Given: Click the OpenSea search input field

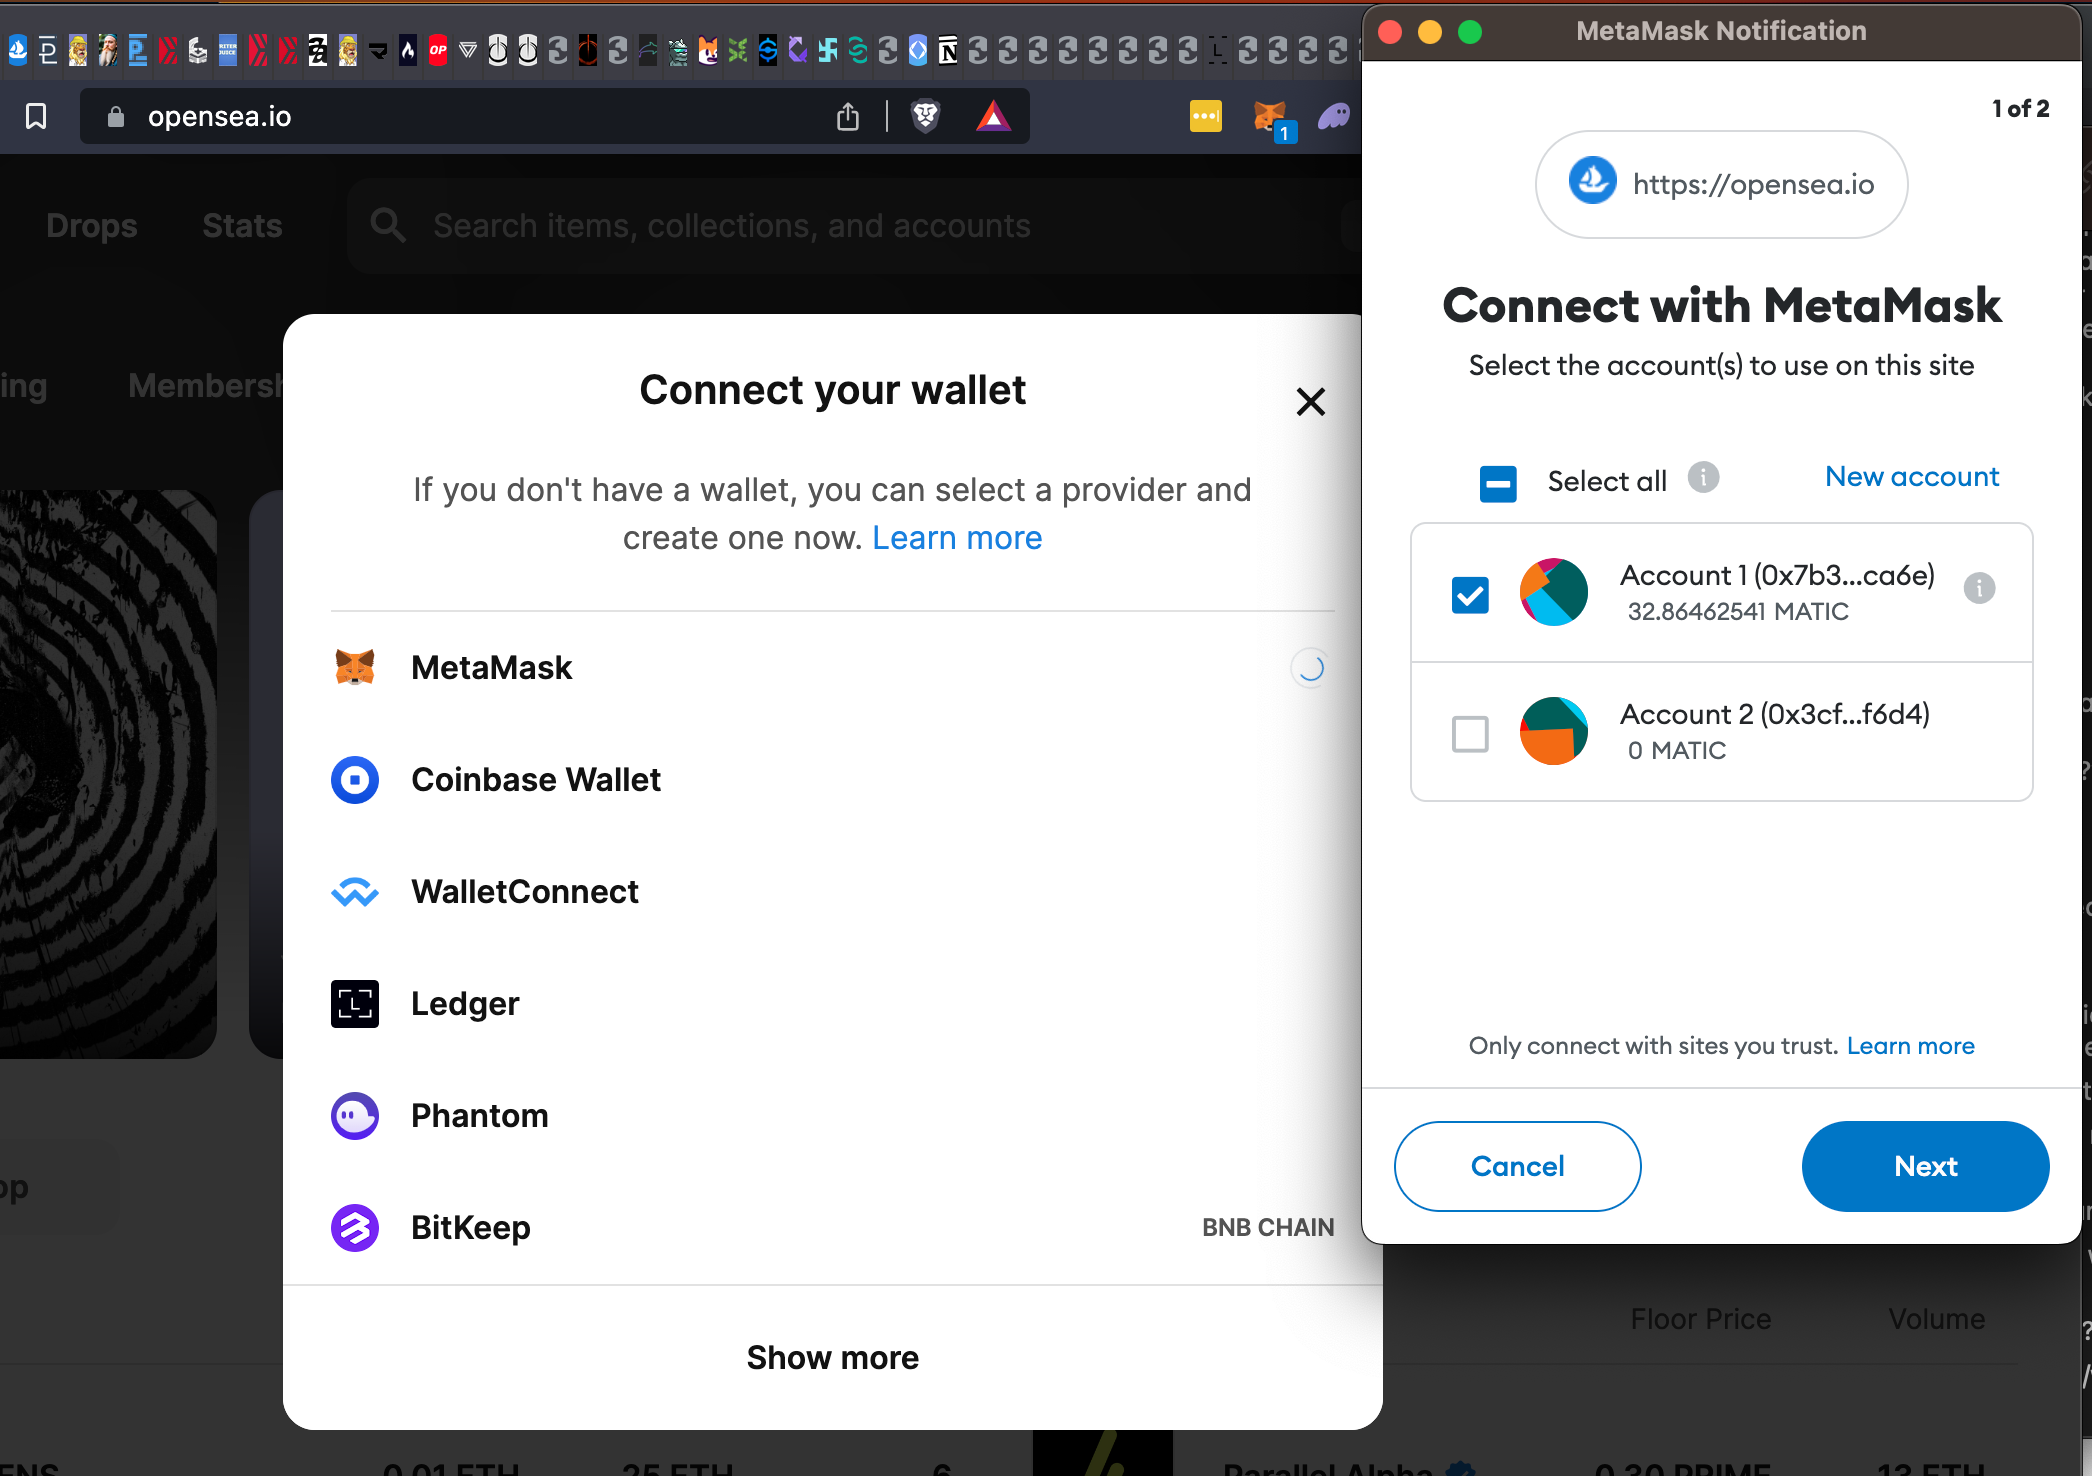Looking at the screenshot, I should tap(855, 226).
